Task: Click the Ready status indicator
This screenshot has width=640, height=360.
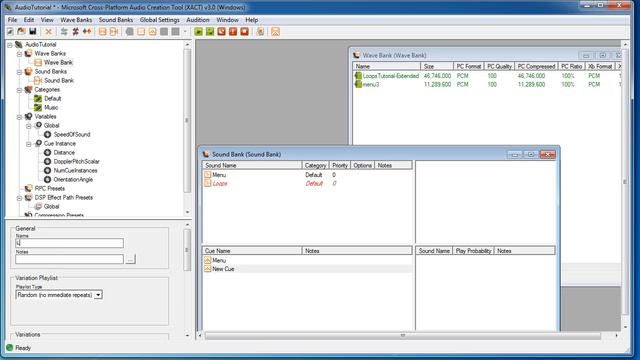Action: (18, 348)
